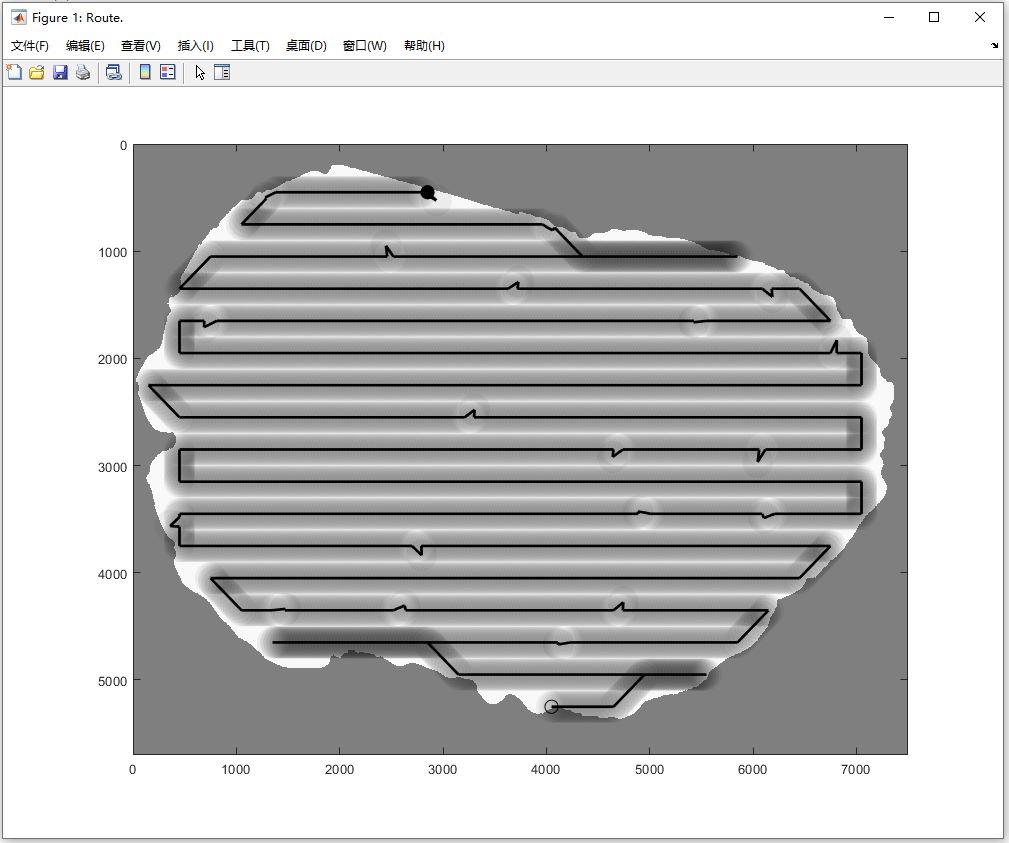Image resolution: width=1009 pixels, height=843 pixels.
Task: Click the y-axis tick label 5000
Action: click(x=113, y=681)
